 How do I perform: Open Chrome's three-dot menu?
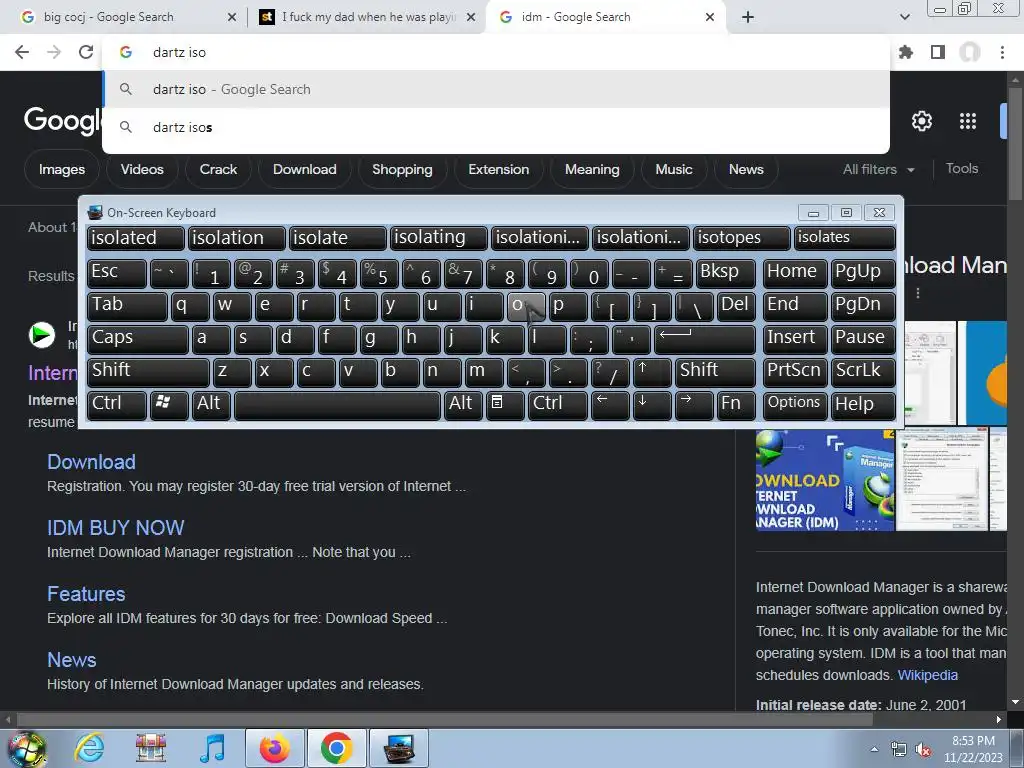(x=1002, y=52)
